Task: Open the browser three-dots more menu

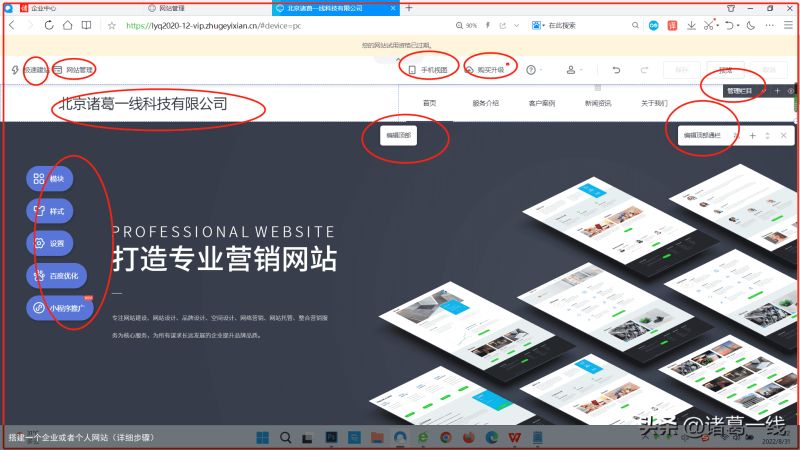Action: coord(770,25)
